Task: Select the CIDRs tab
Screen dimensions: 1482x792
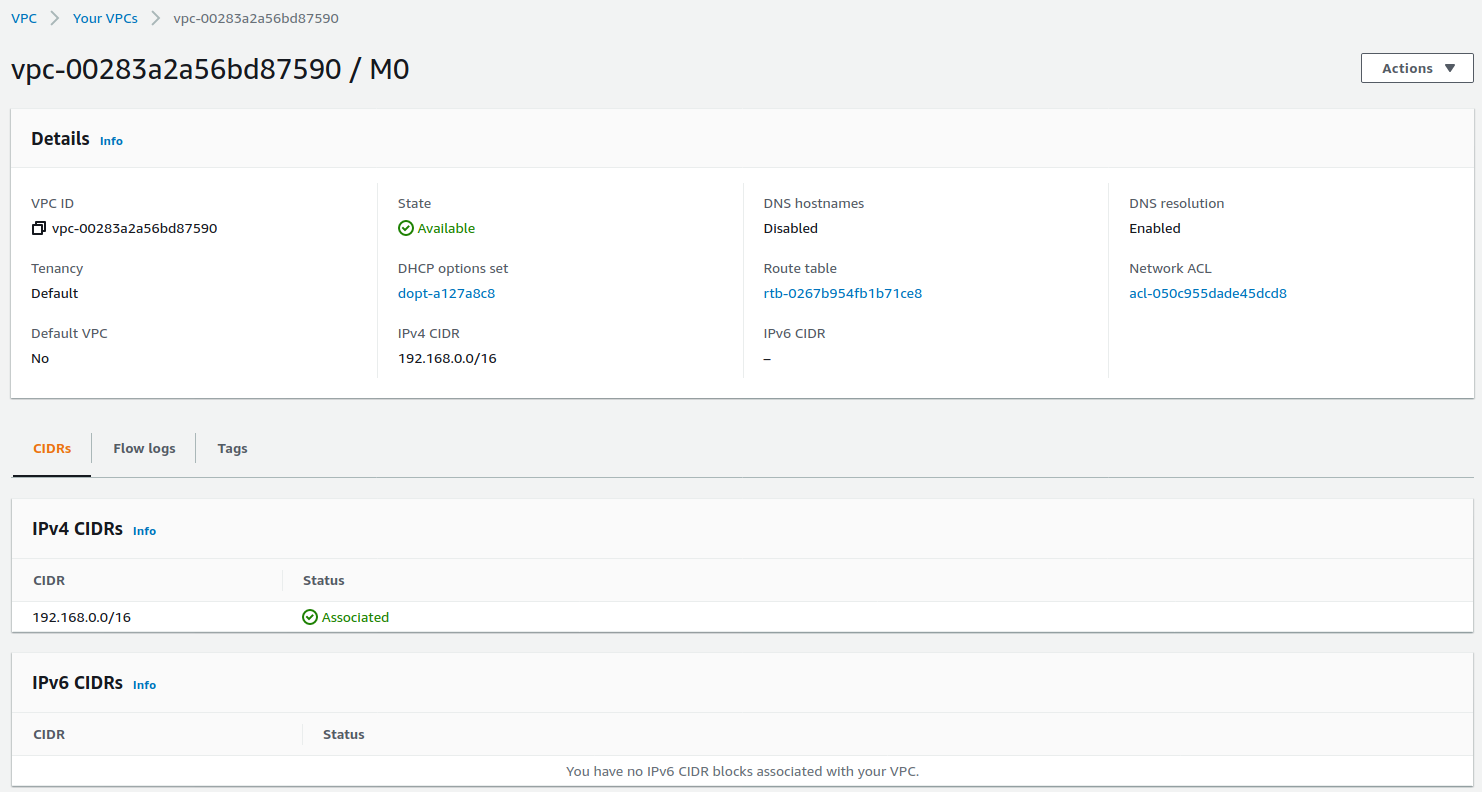Action: pos(52,448)
